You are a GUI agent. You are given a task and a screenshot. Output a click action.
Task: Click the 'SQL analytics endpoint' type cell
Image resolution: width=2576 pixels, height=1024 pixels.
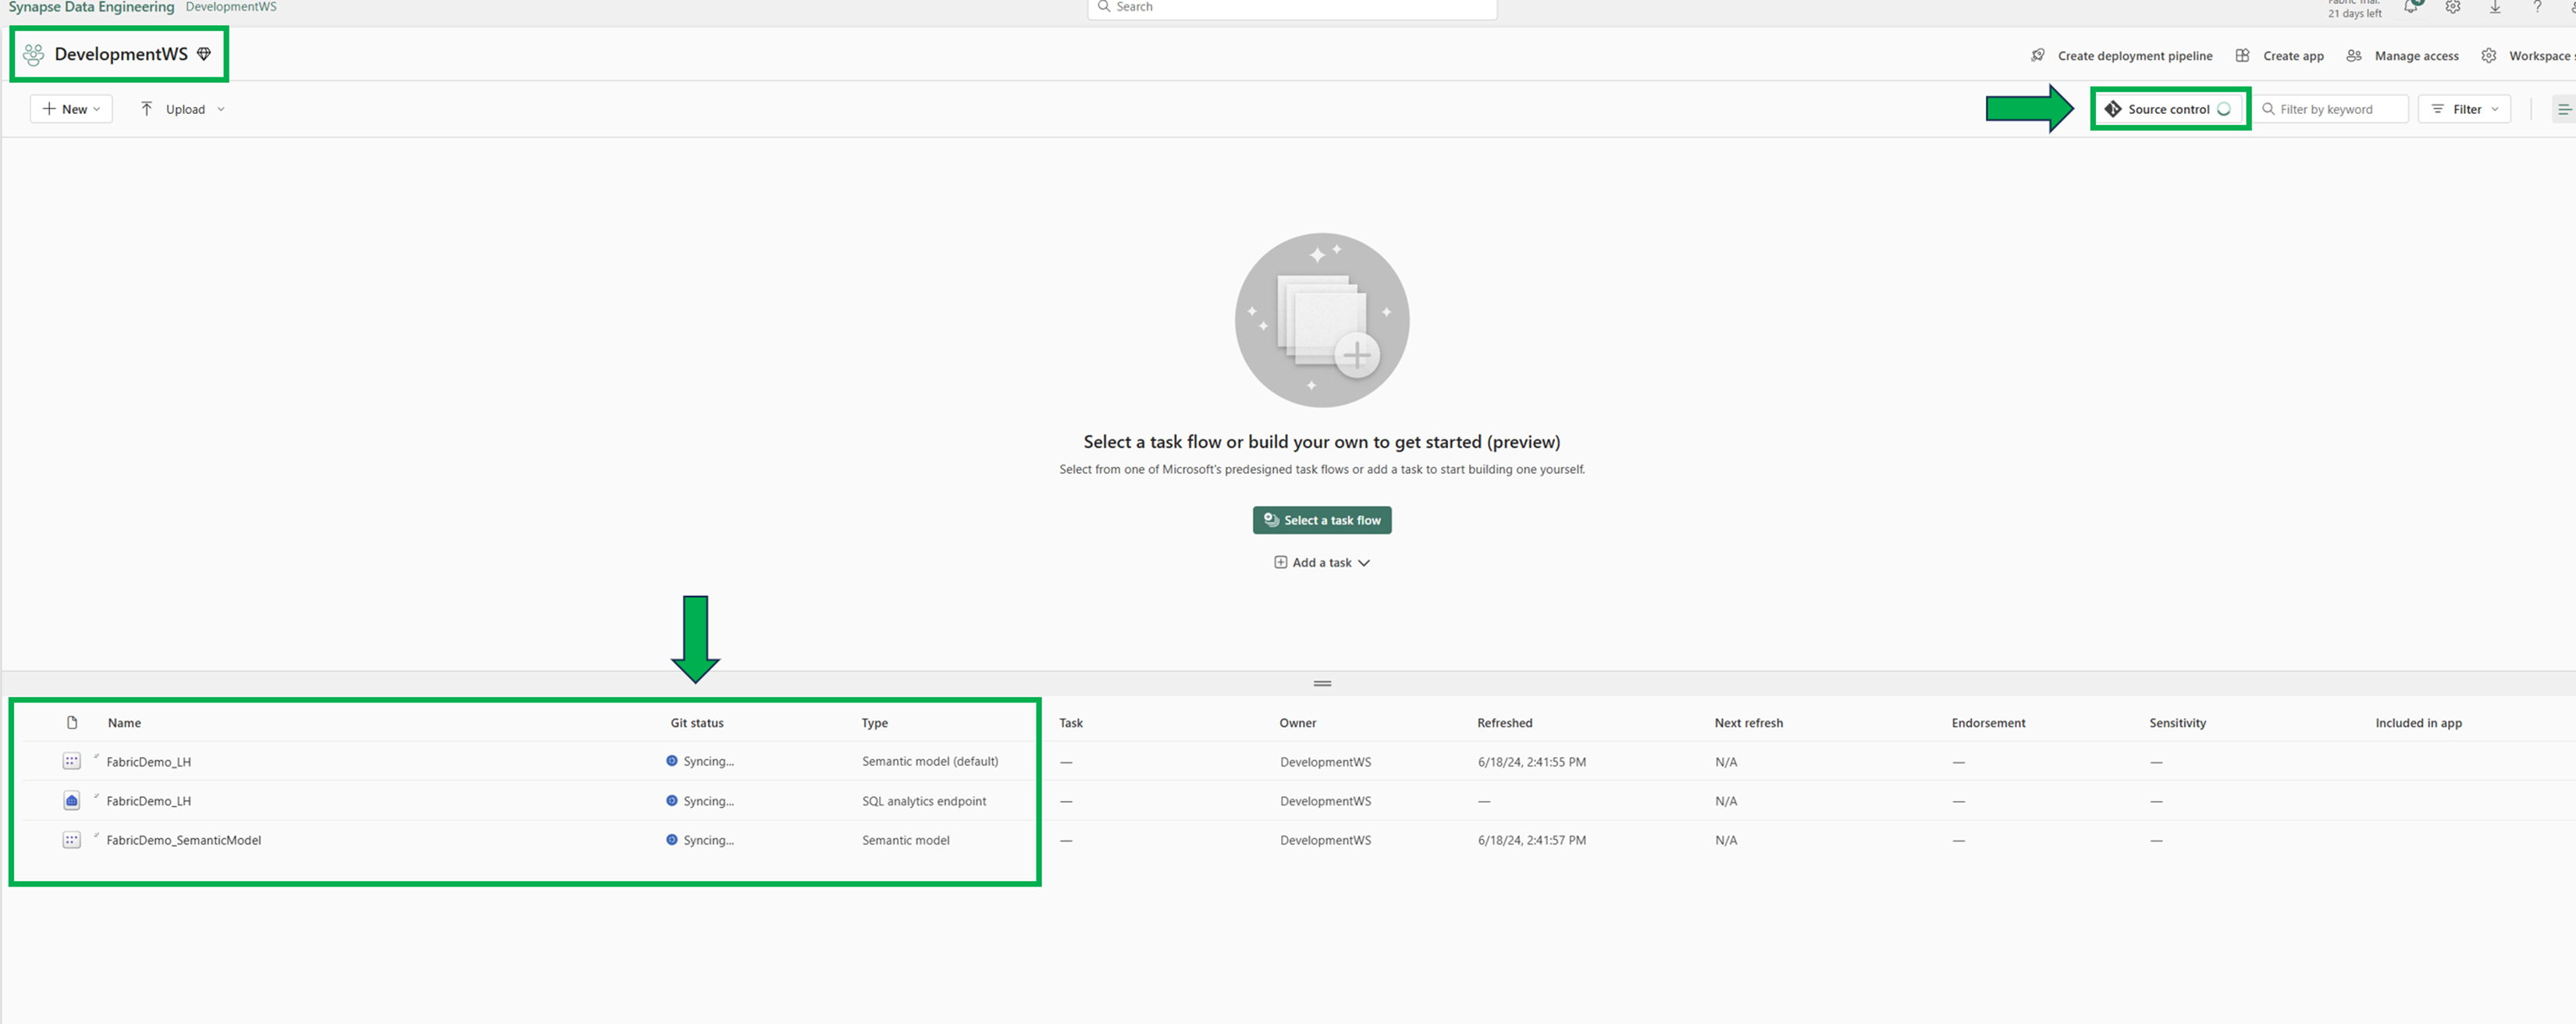[924, 801]
